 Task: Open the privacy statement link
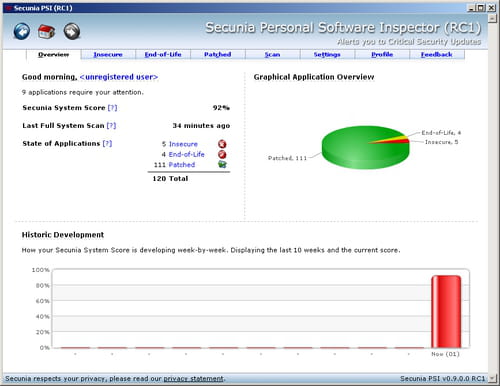pyautogui.click(x=193, y=379)
